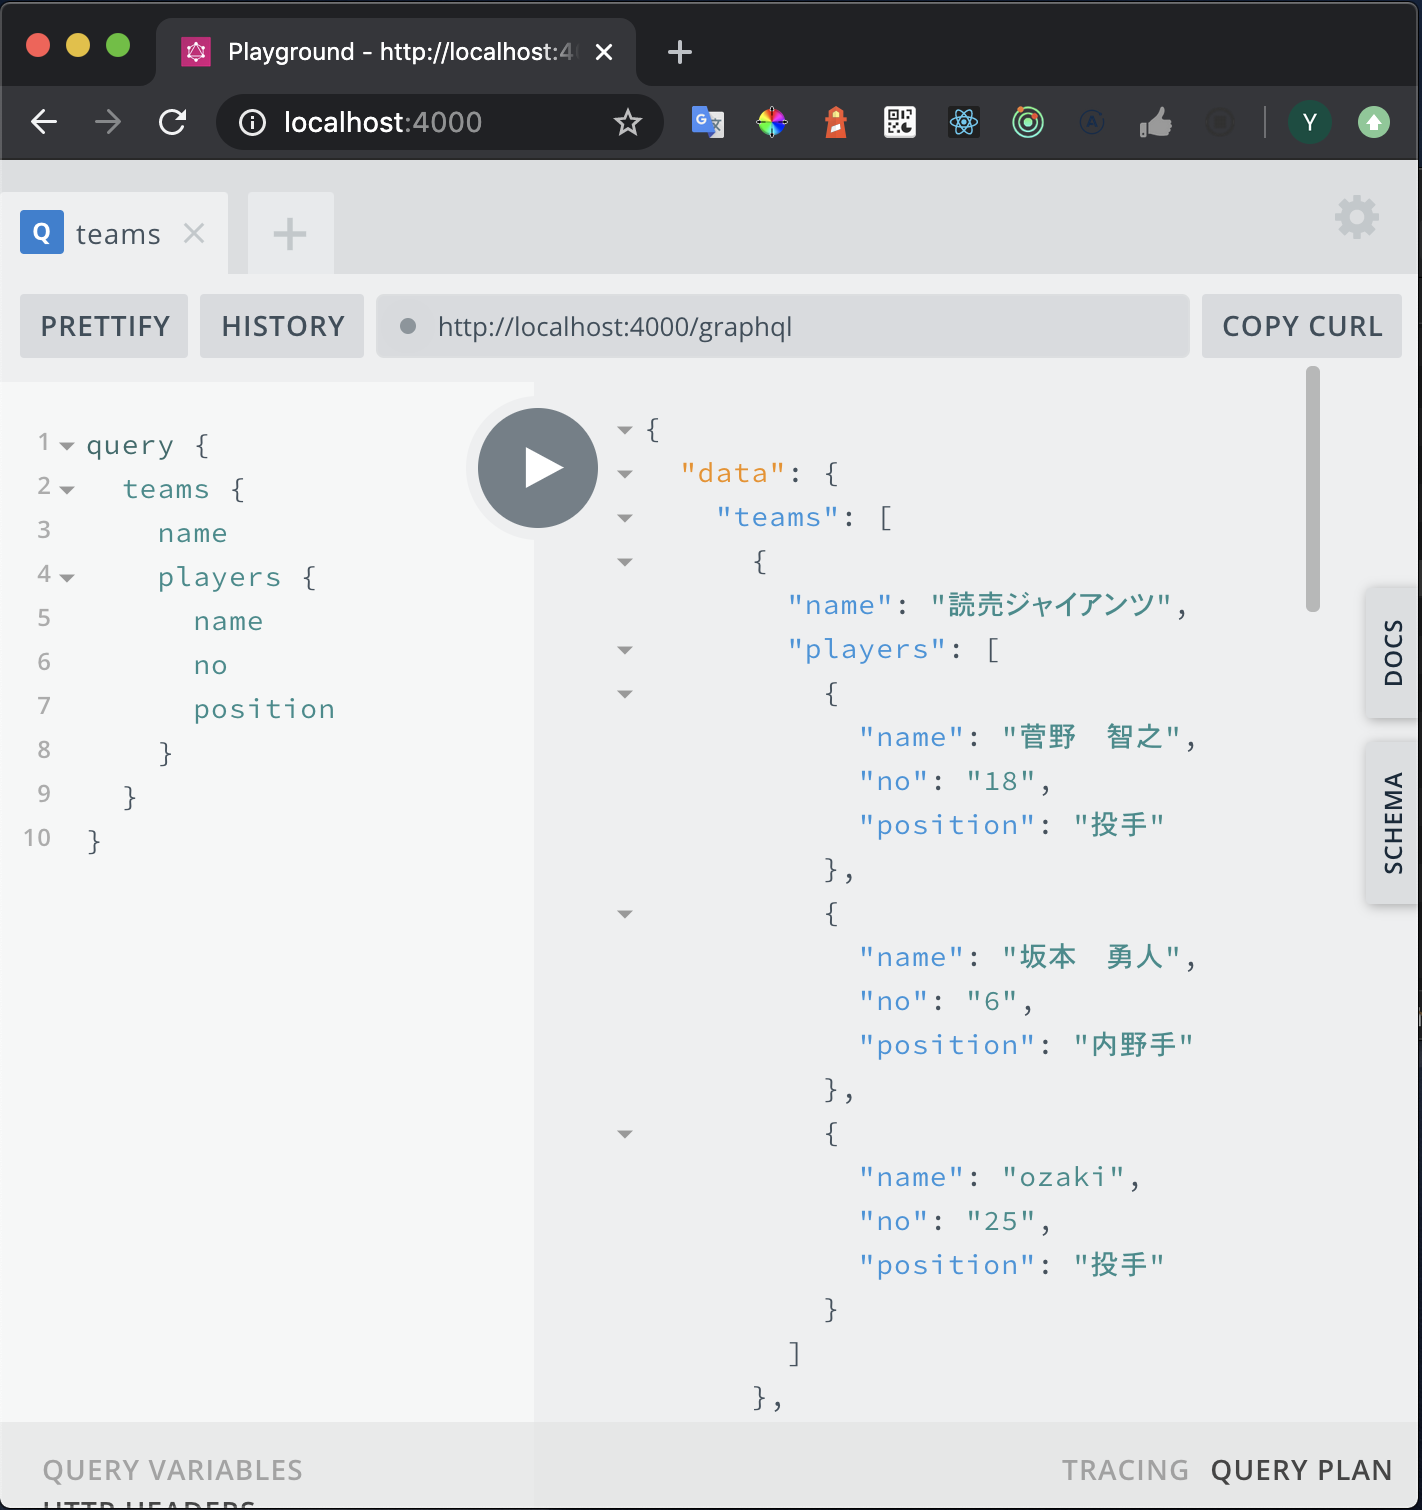The height and width of the screenshot is (1510, 1422).
Task: Collapse the "players" array in response
Action: (x=625, y=650)
